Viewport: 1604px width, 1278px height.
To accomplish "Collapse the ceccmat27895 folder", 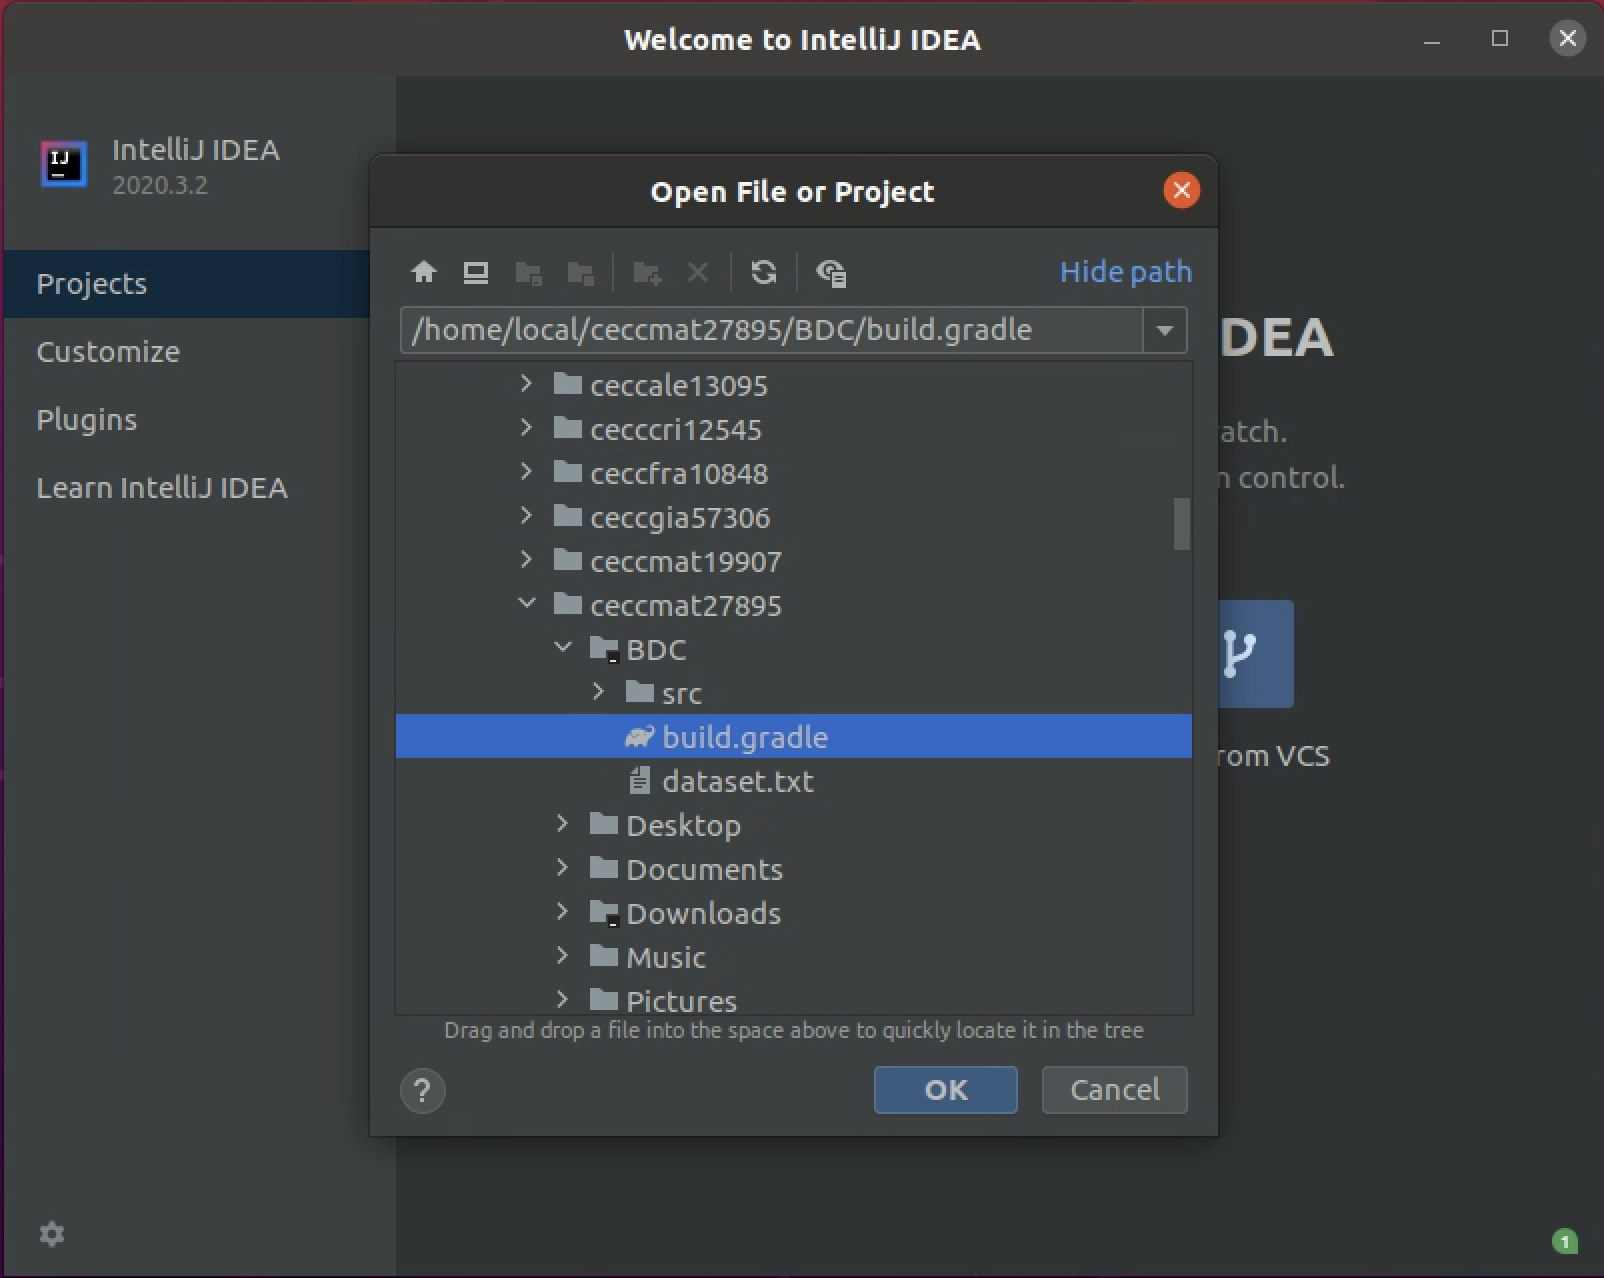I will pyautogui.click(x=527, y=603).
